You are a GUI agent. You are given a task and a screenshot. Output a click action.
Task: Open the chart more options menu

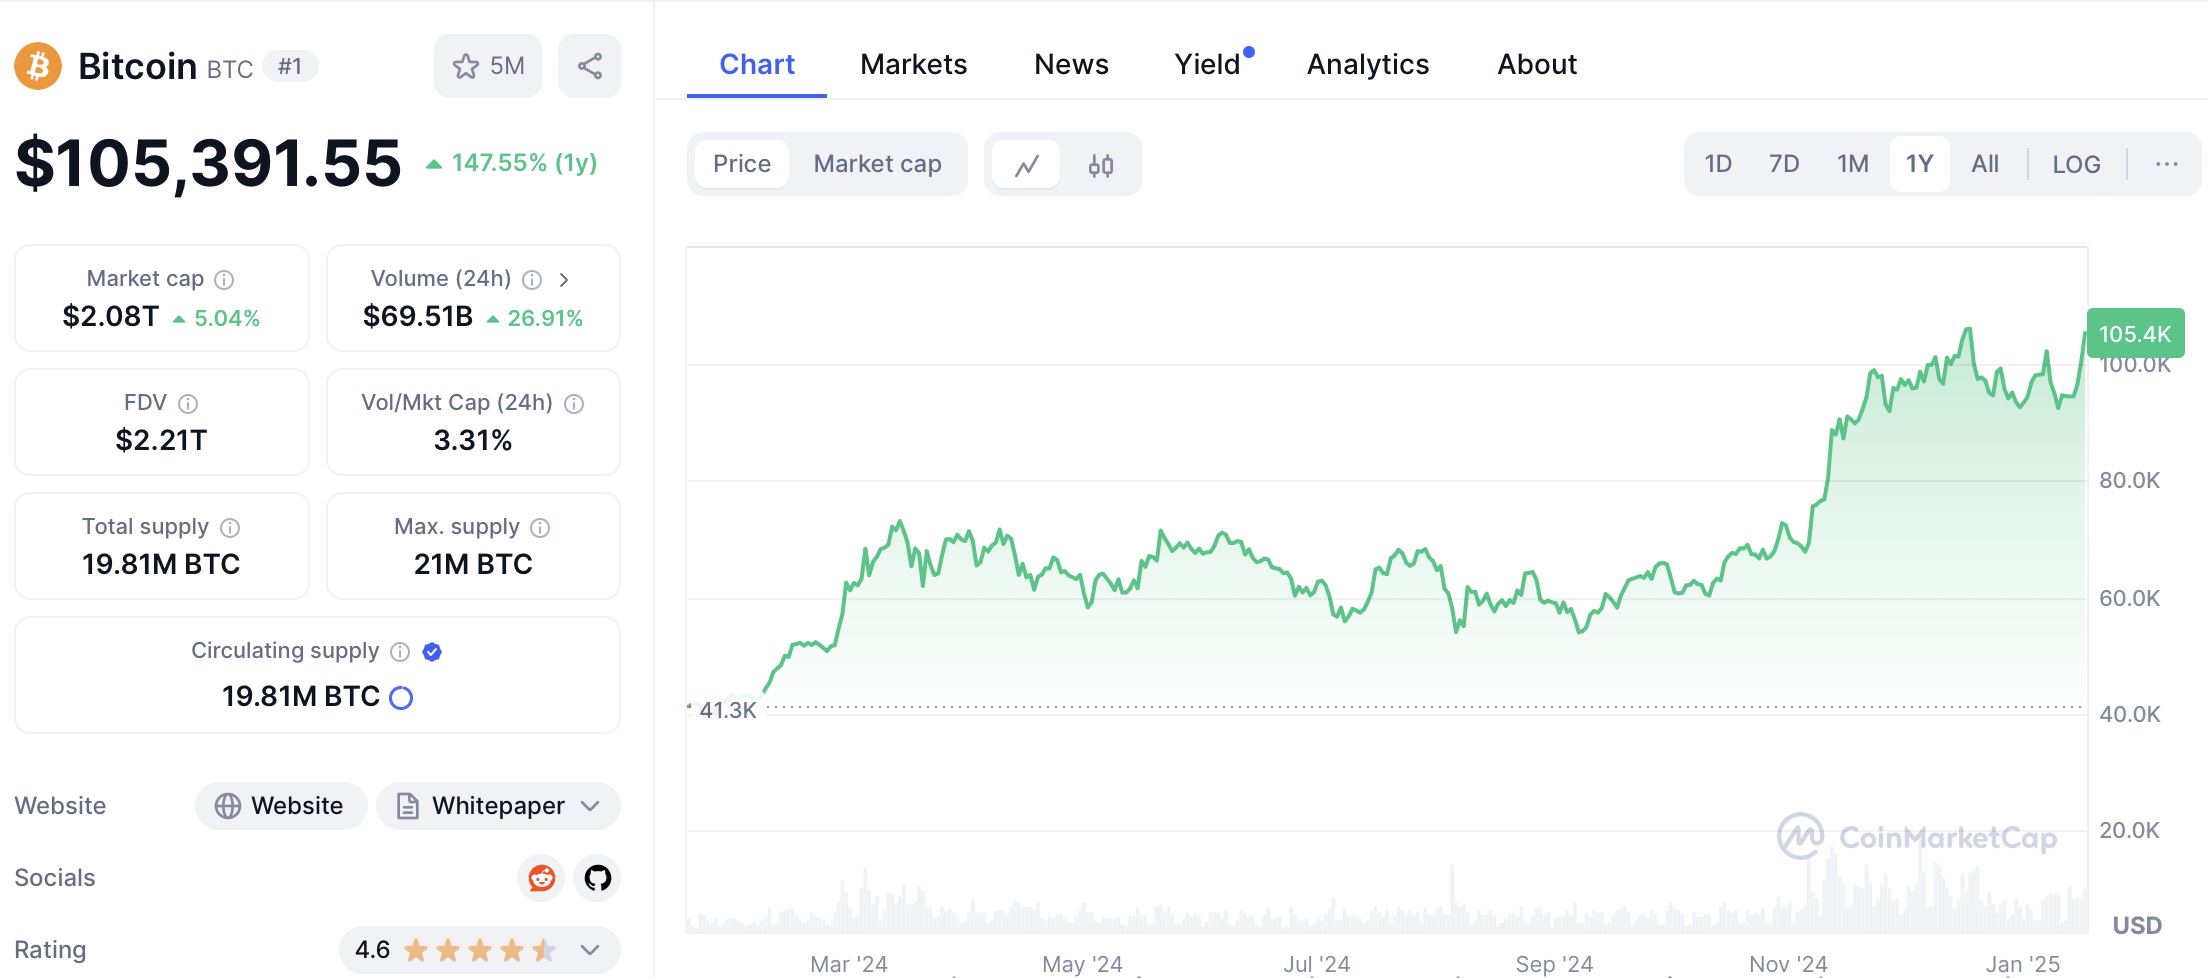2166,165
